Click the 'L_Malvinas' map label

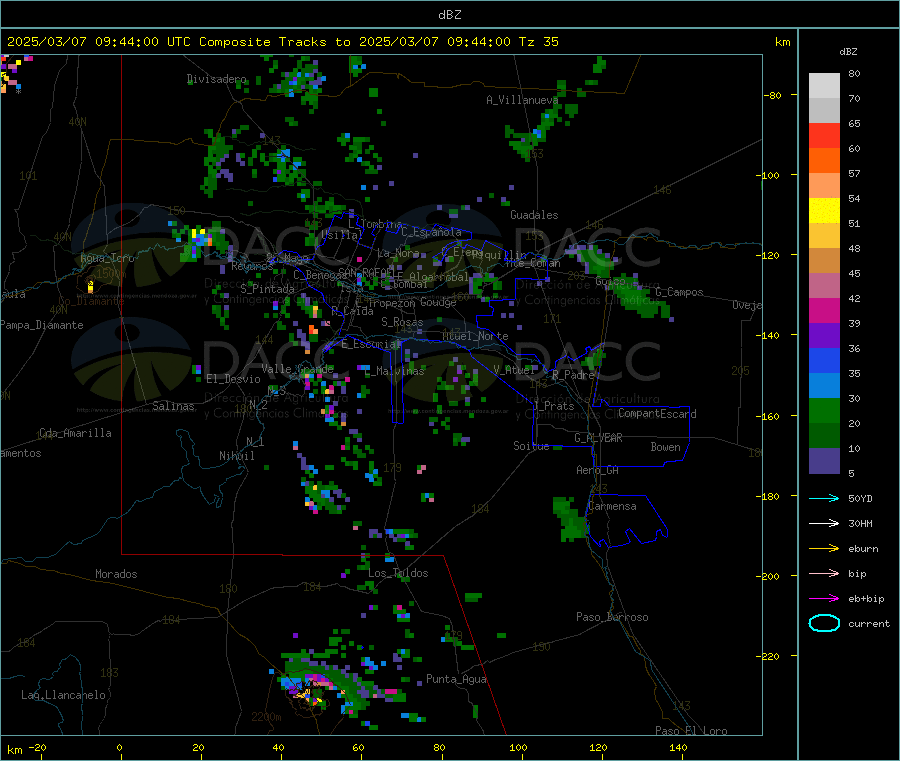394,371
